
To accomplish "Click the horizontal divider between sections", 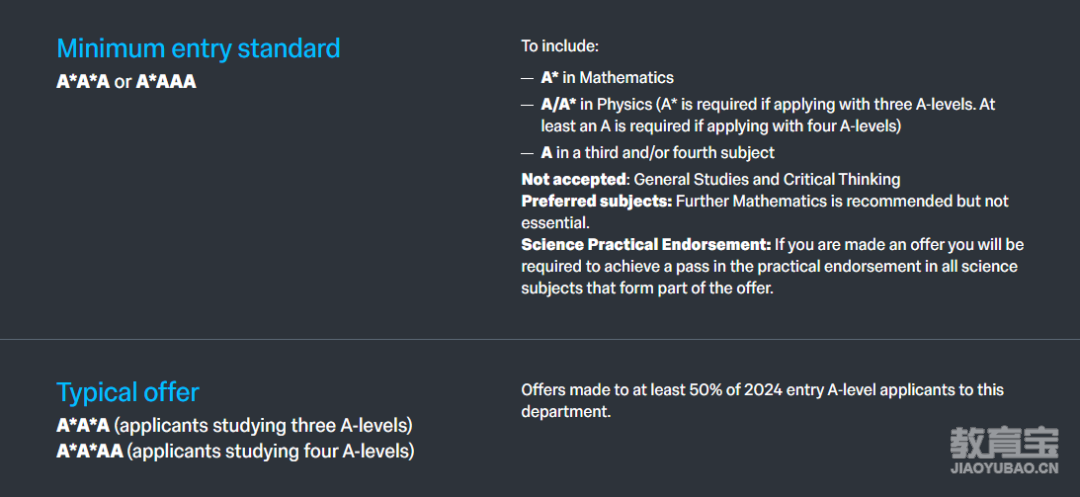I will (x=540, y=339).
